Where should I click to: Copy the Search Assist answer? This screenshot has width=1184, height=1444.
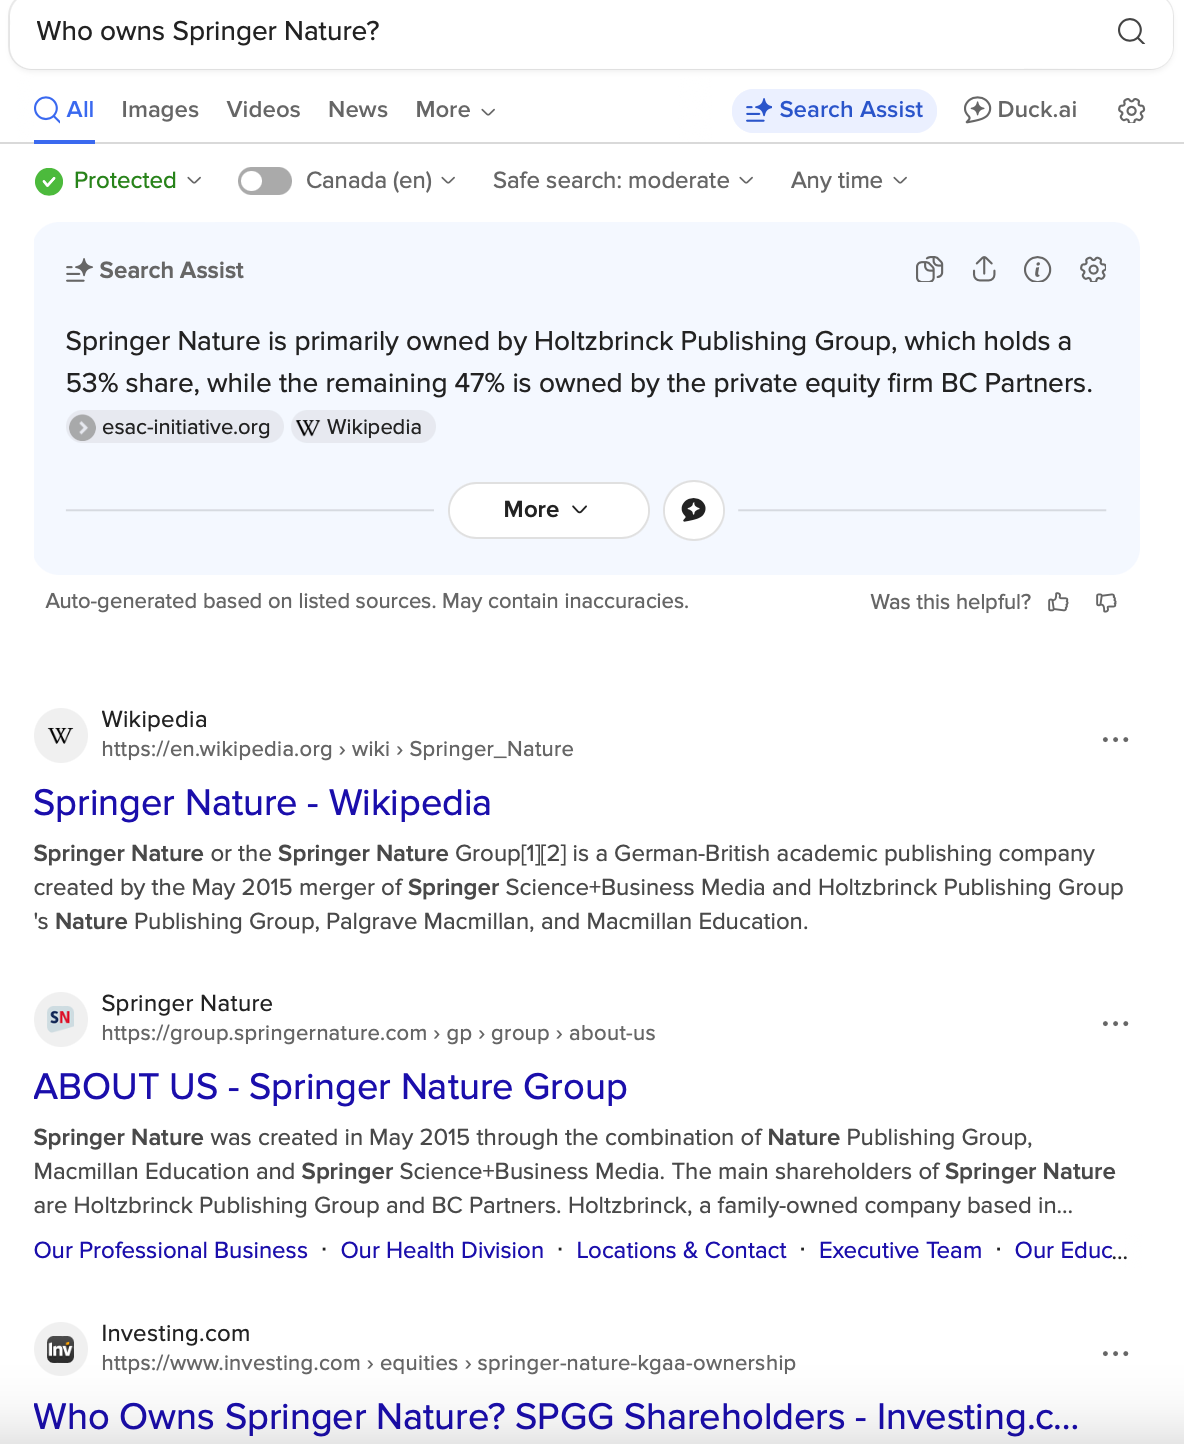(x=930, y=269)
